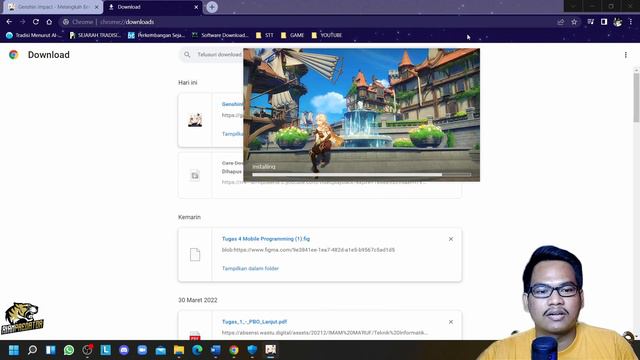Open a new tab with plus button
640x360 pixels.
pos(212,7)
